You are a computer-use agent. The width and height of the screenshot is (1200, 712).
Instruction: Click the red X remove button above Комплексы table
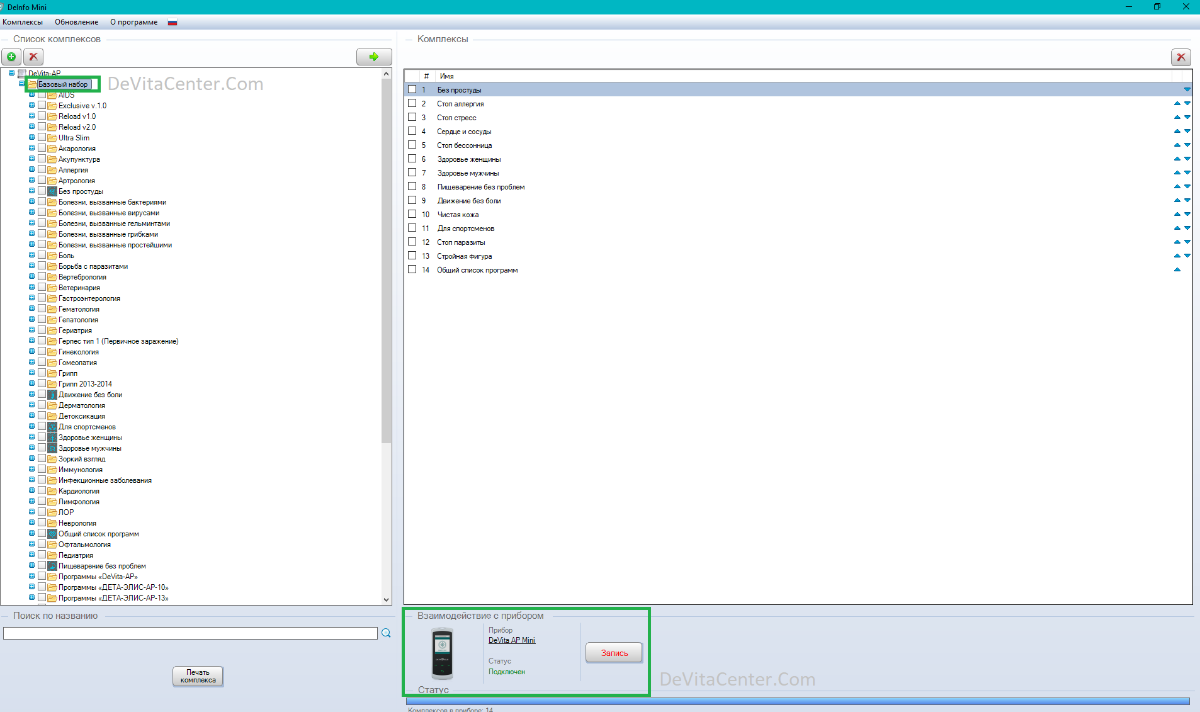pos(1181,57)
